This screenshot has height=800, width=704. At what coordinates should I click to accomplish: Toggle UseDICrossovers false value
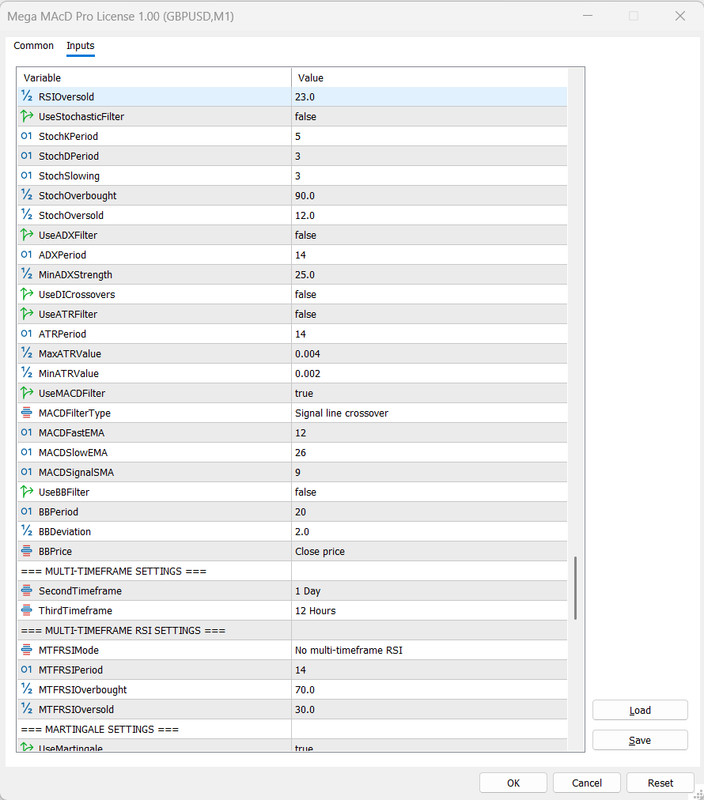coord(429,294)
